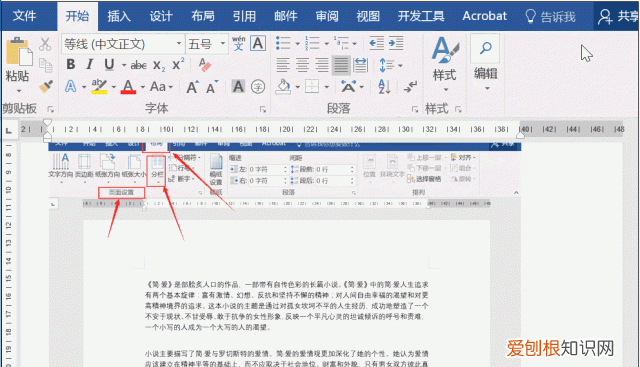Center align text

click(x=302, y=65)
